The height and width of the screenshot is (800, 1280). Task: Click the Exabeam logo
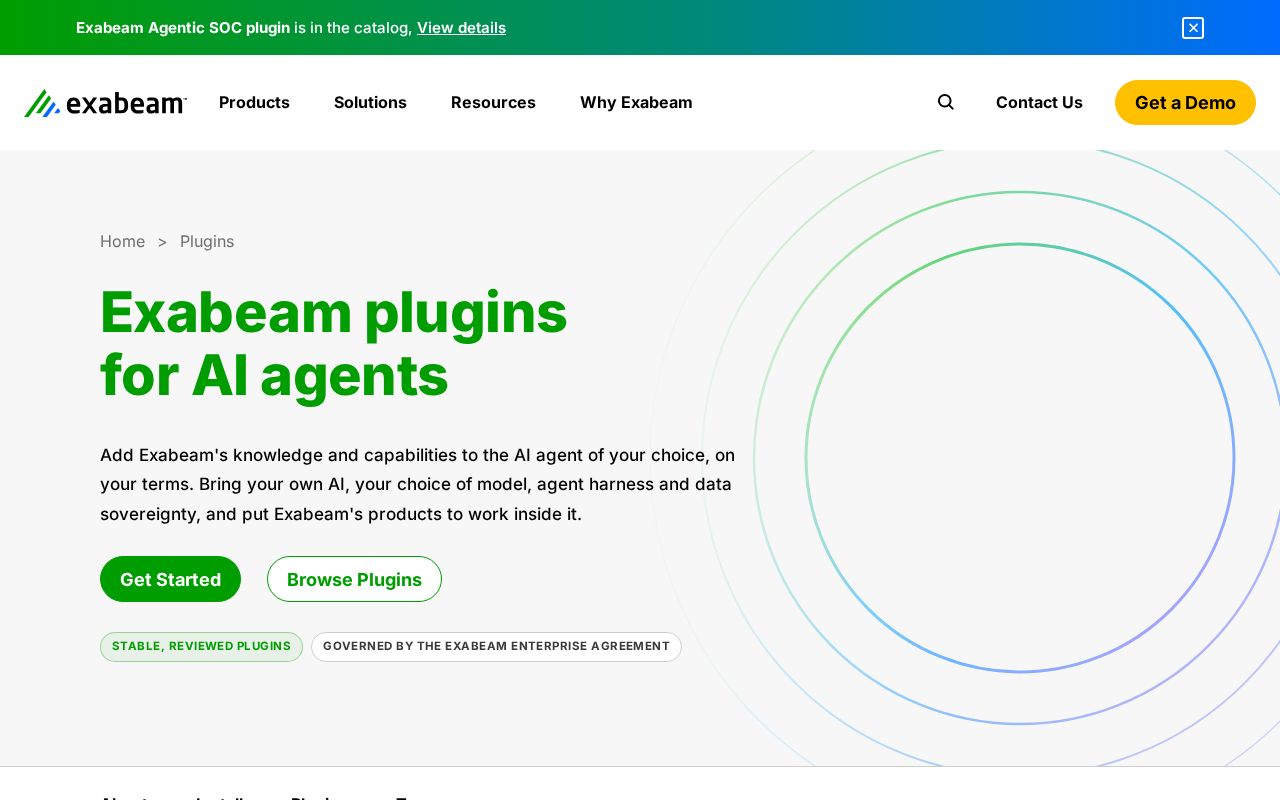[x=105, y=103]
